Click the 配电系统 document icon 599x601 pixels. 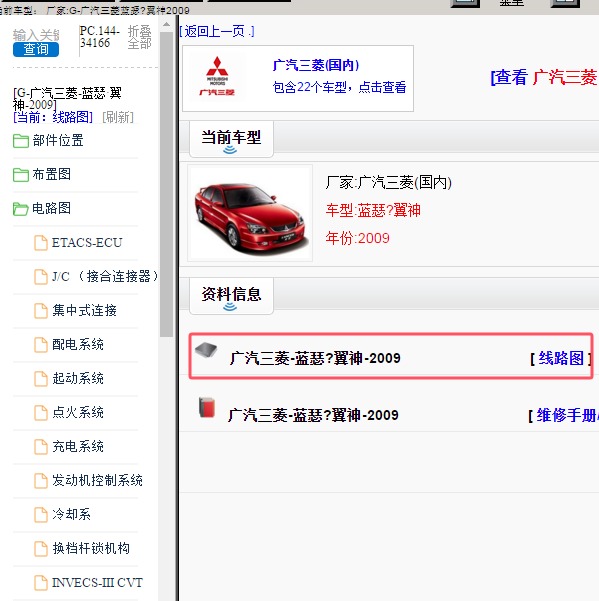[41, 345]
